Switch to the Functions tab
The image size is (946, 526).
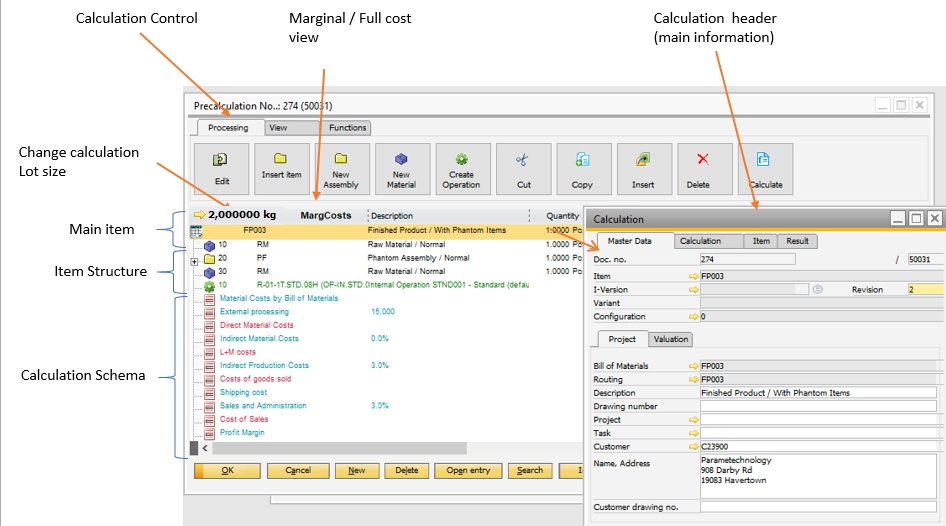[347, 128]
